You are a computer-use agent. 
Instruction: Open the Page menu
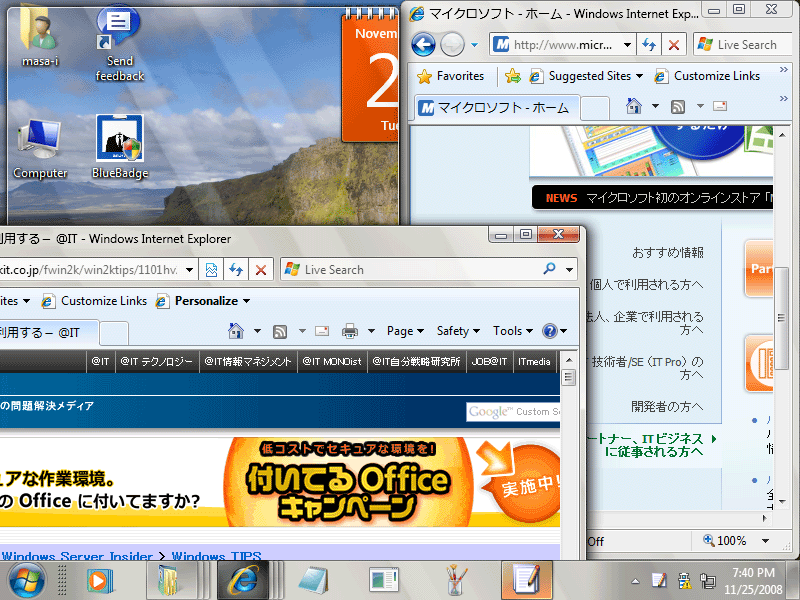pos(405,331)
